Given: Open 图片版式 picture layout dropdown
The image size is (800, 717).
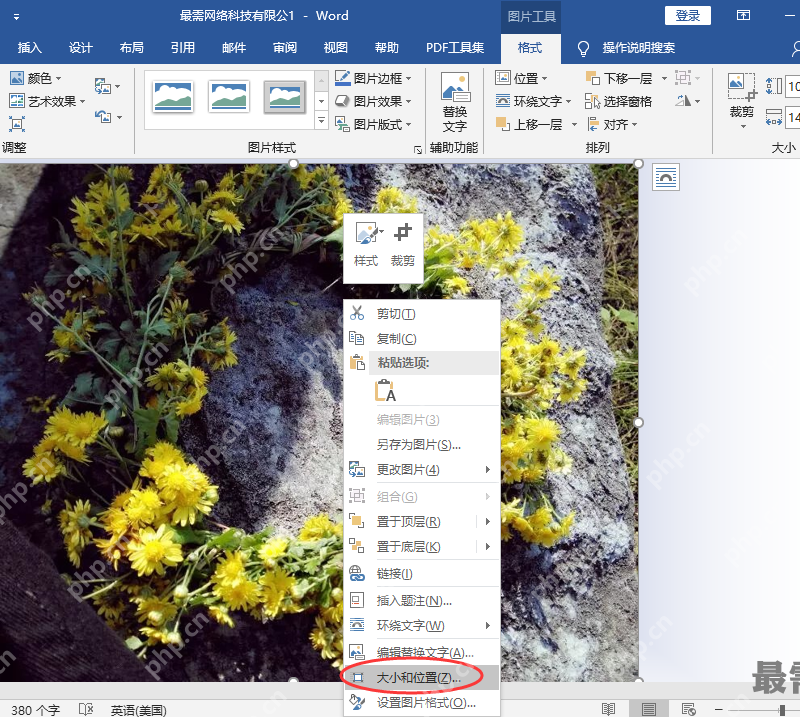Looking at the screenshot, I should tap(373, 124).
